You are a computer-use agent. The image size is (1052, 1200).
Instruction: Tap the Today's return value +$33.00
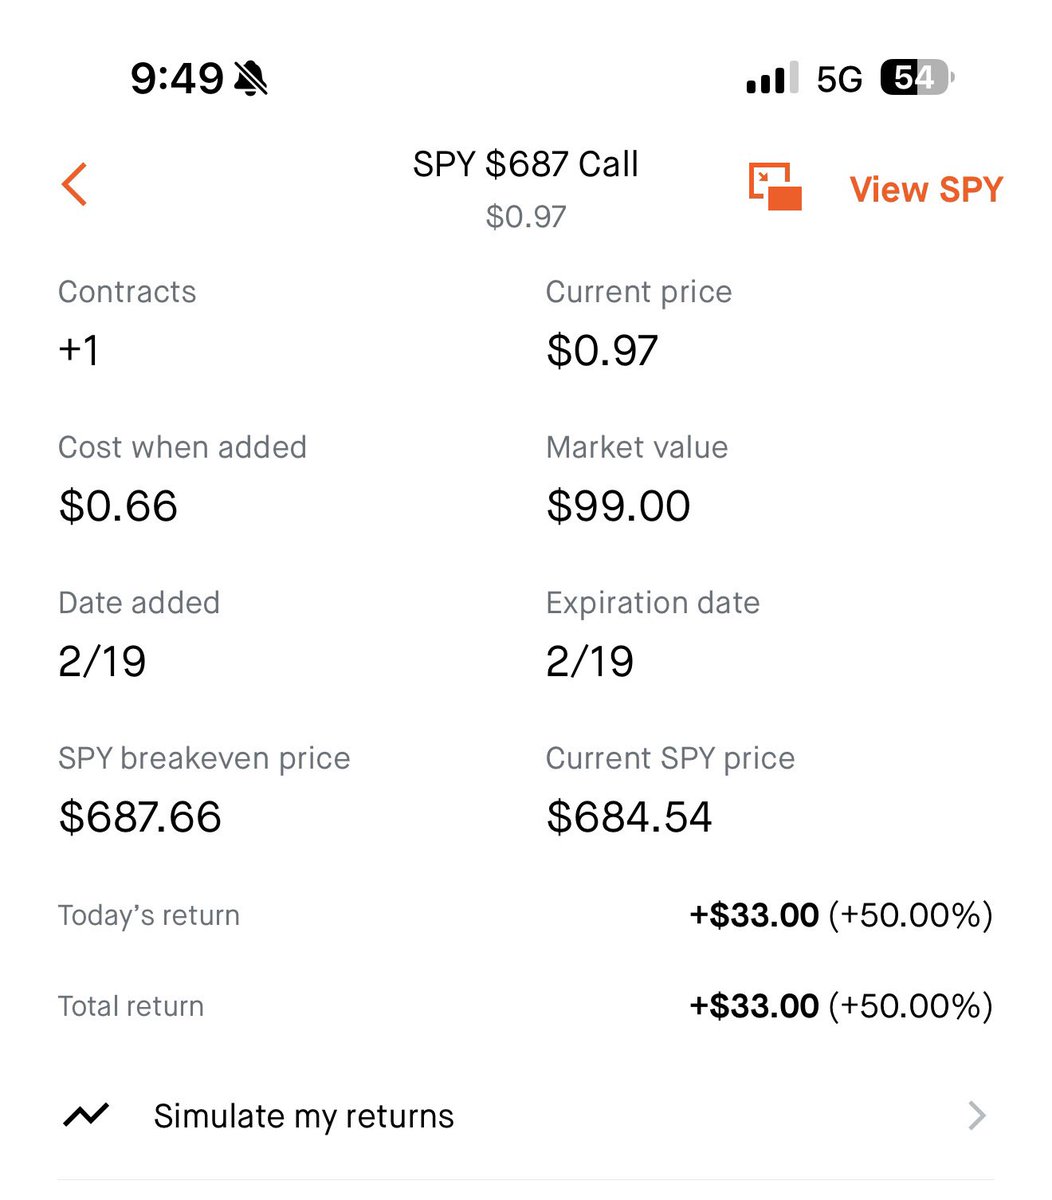click(754, 915)
